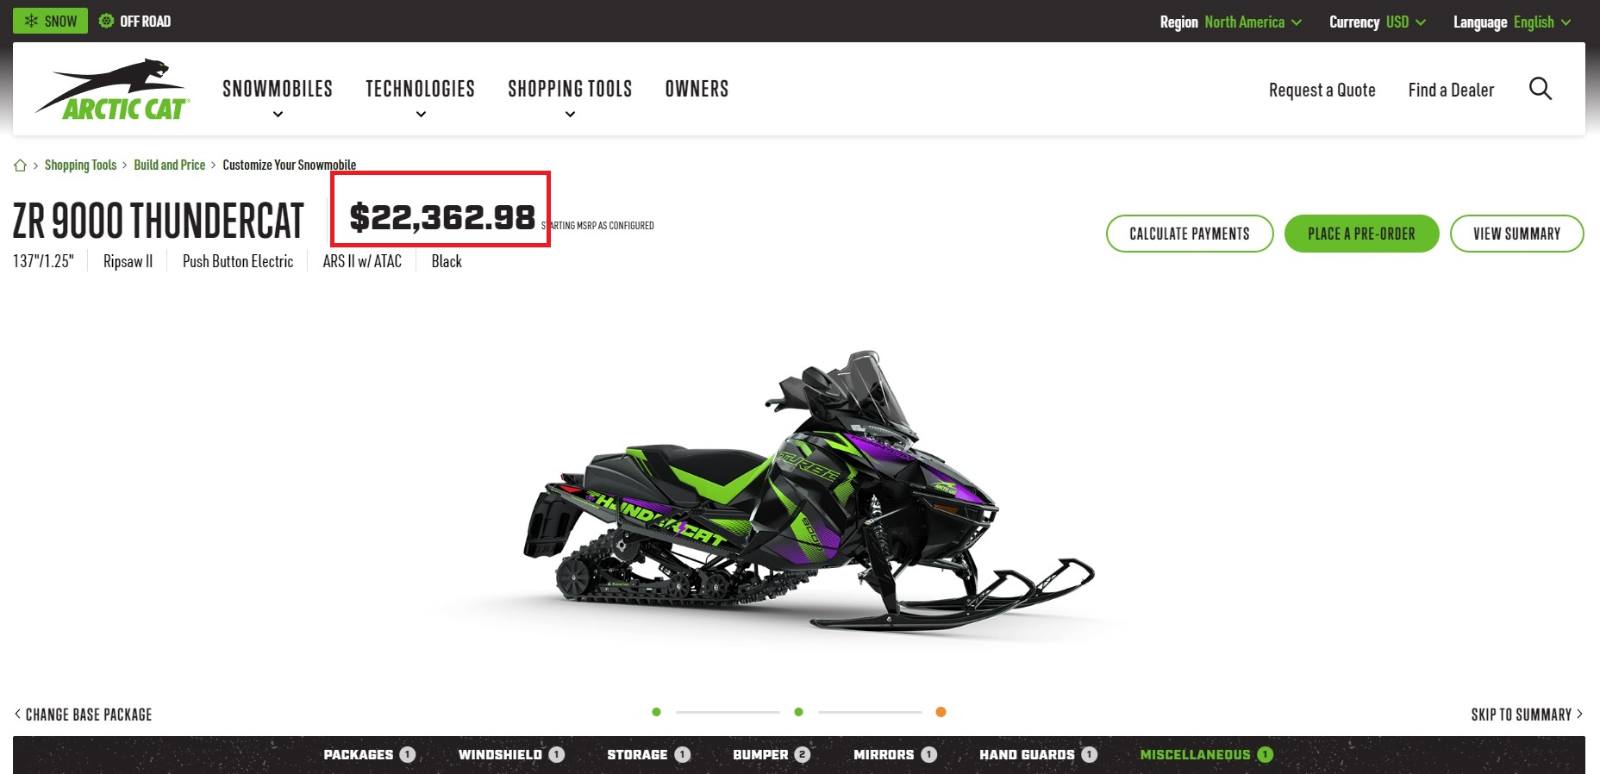
Task: Select the Bumper tab
Action: pyautogui.click(x=771, y=755)
